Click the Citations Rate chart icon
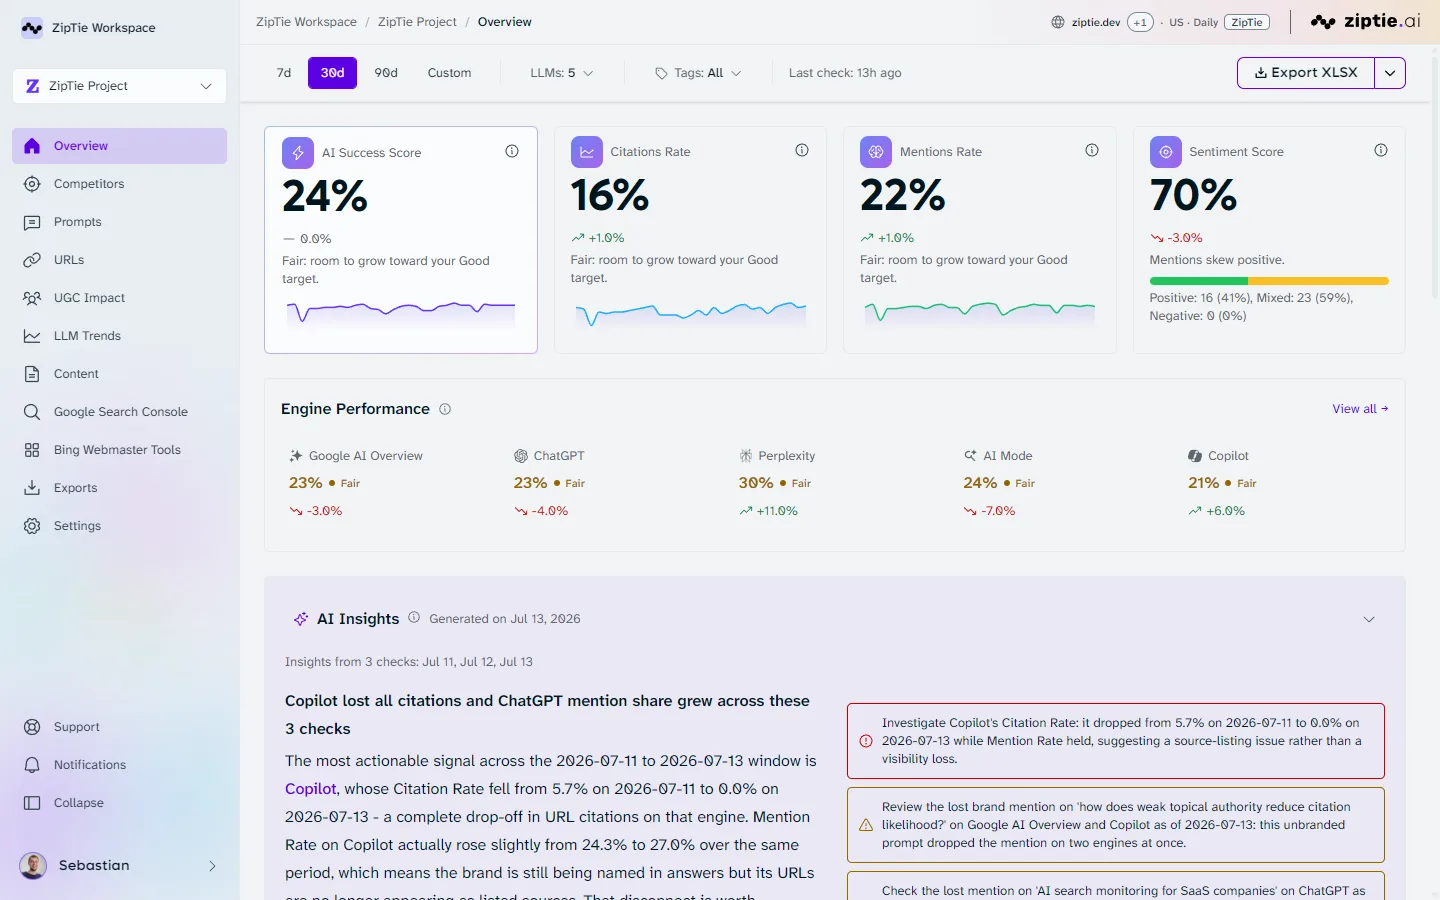Image resolution: width=1440 pixels, height=900 pixels. click(x=587, y=152)
